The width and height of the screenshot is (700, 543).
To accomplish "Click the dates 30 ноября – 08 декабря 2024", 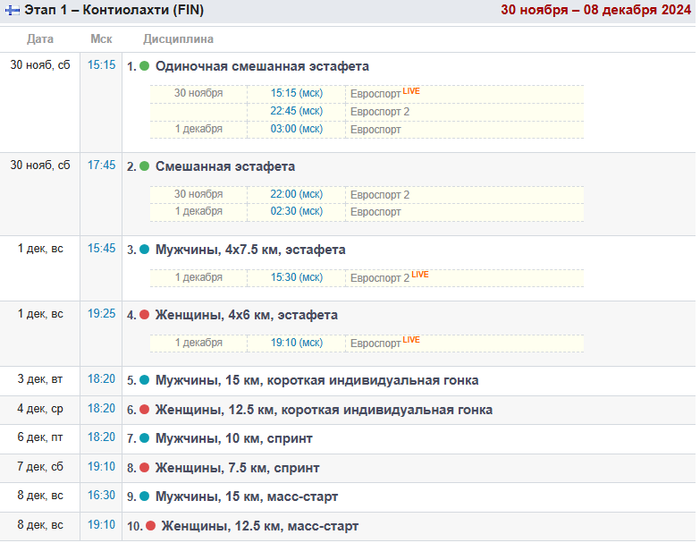I will point(596,10).
